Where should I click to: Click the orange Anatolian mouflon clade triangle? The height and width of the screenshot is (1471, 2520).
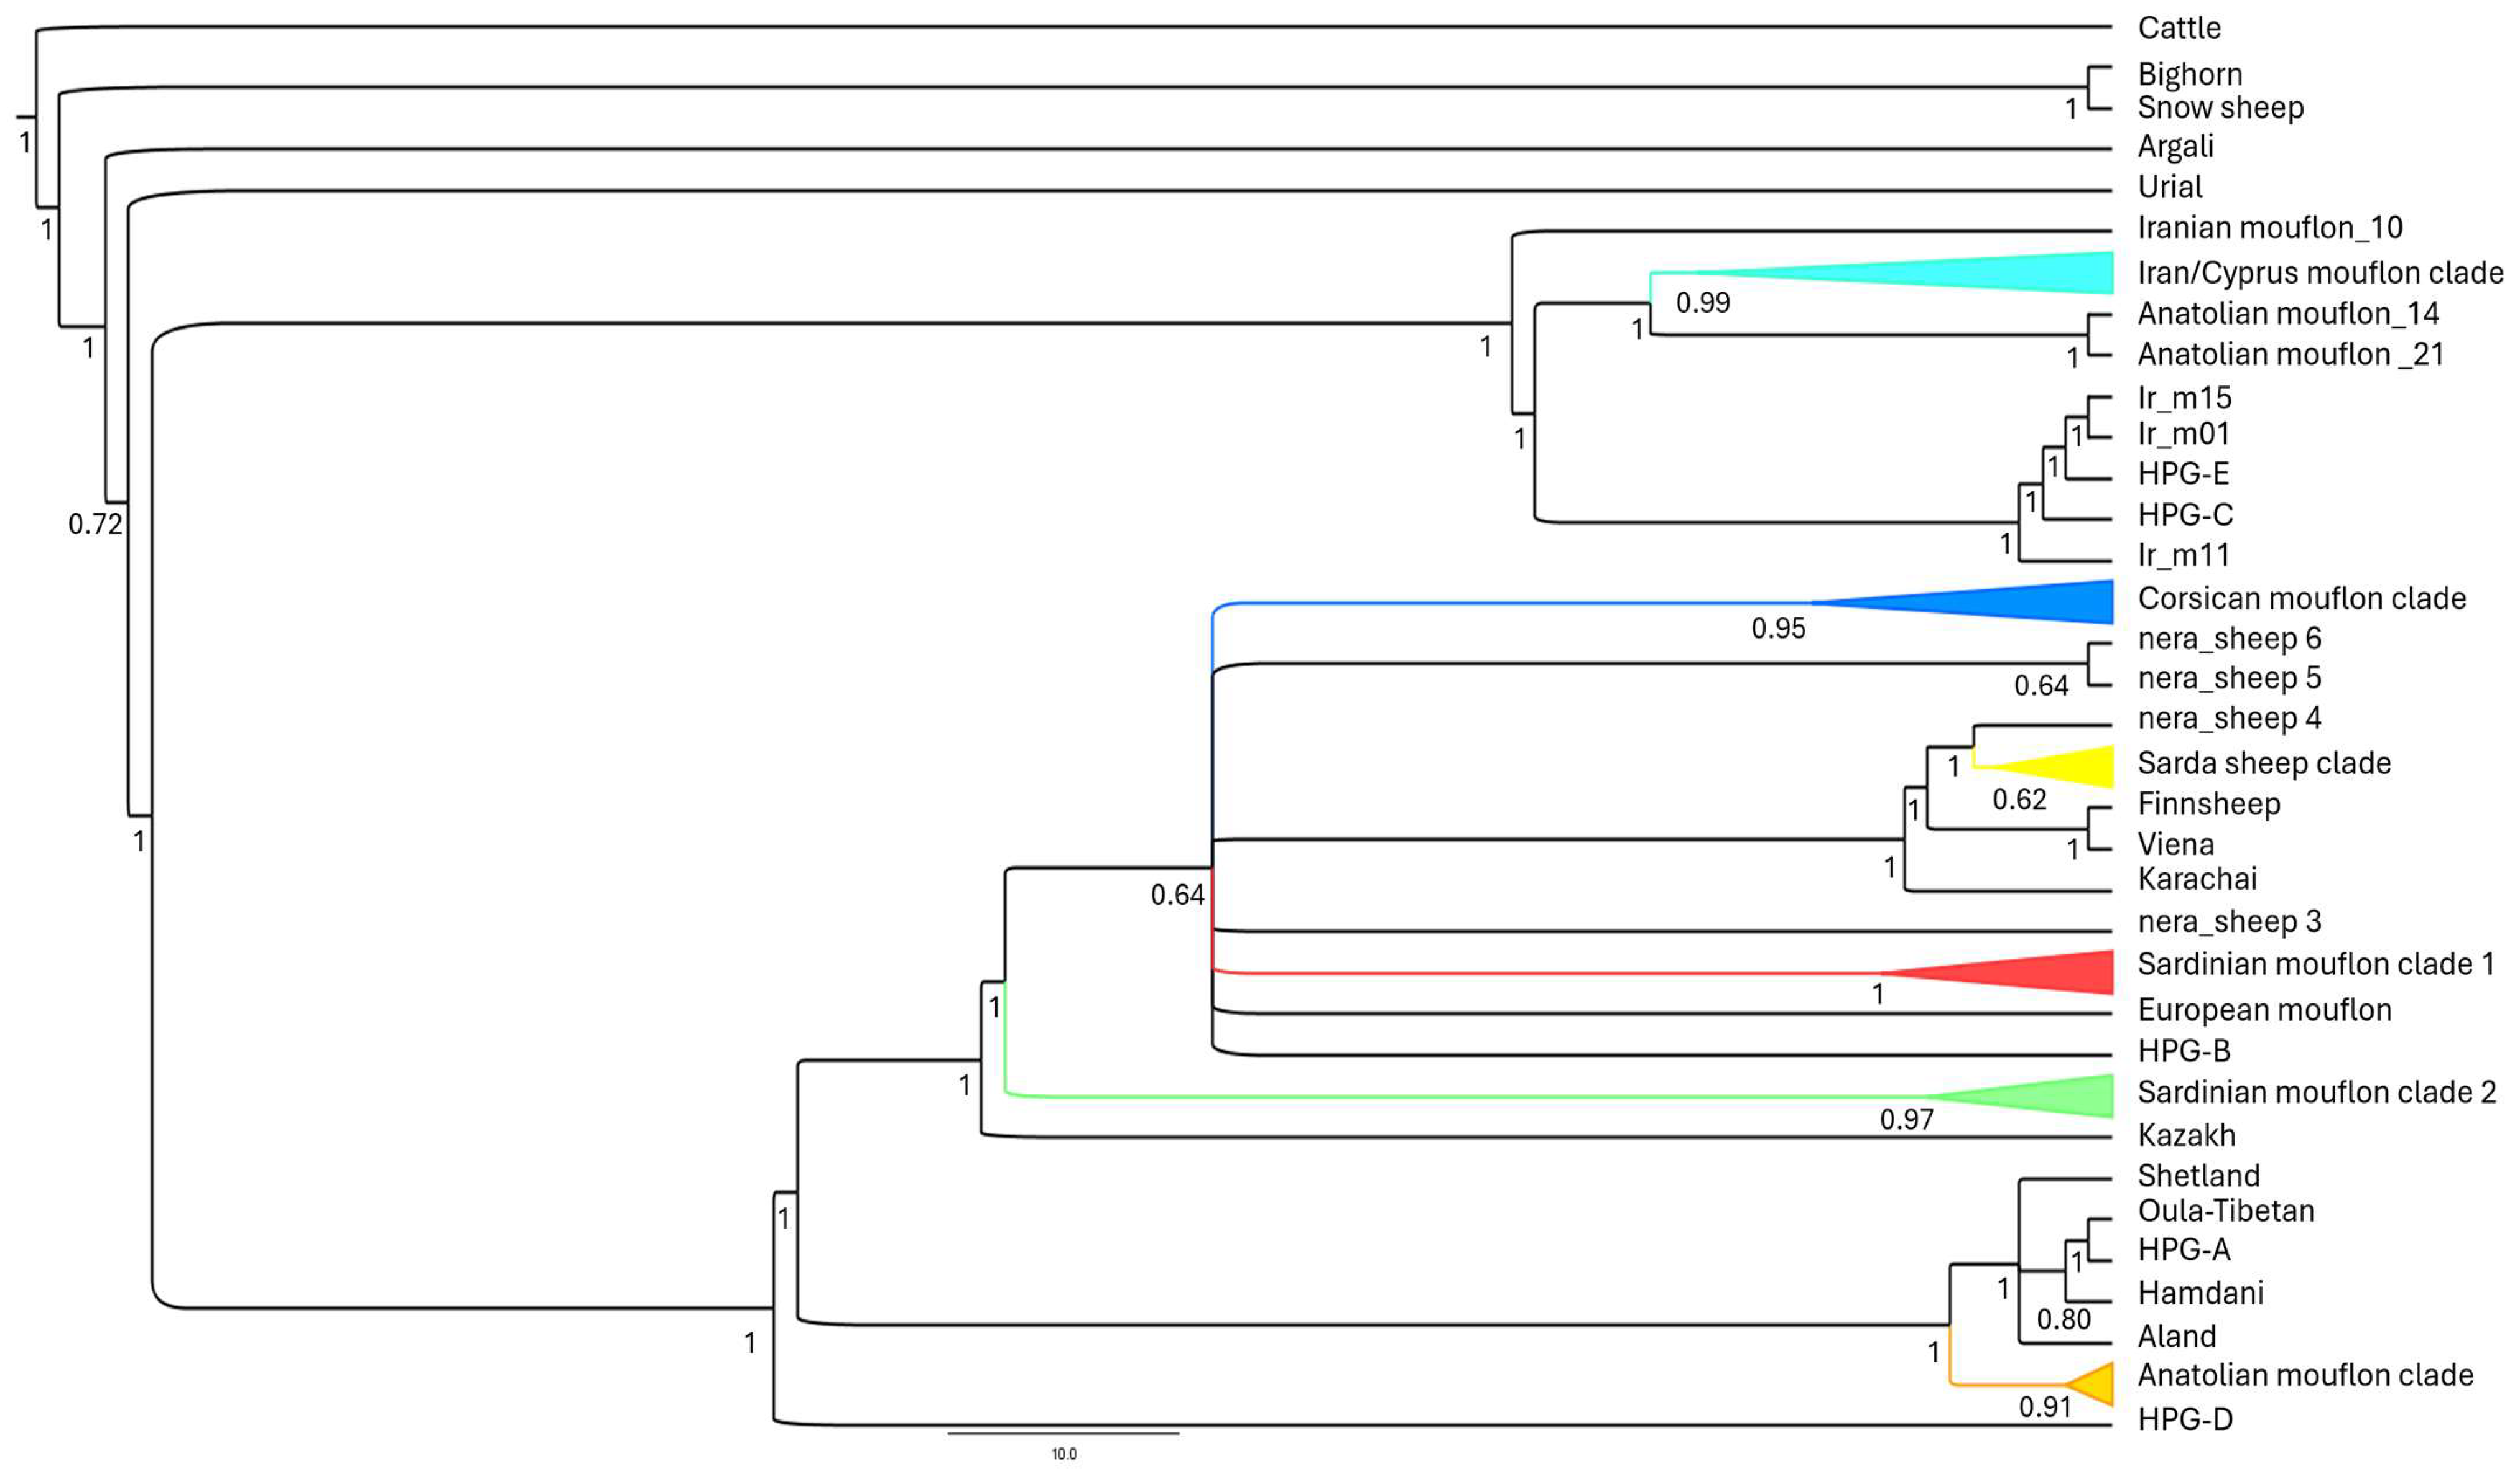point(2096,1384)
